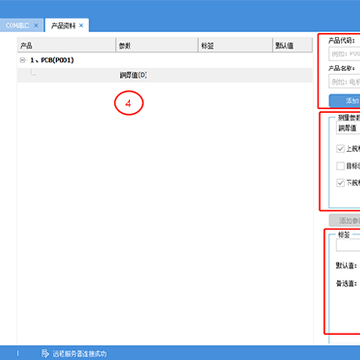Screen dimensions: 360x360
Task: Enable the 目标 checkbox
Action: [340, 166]
